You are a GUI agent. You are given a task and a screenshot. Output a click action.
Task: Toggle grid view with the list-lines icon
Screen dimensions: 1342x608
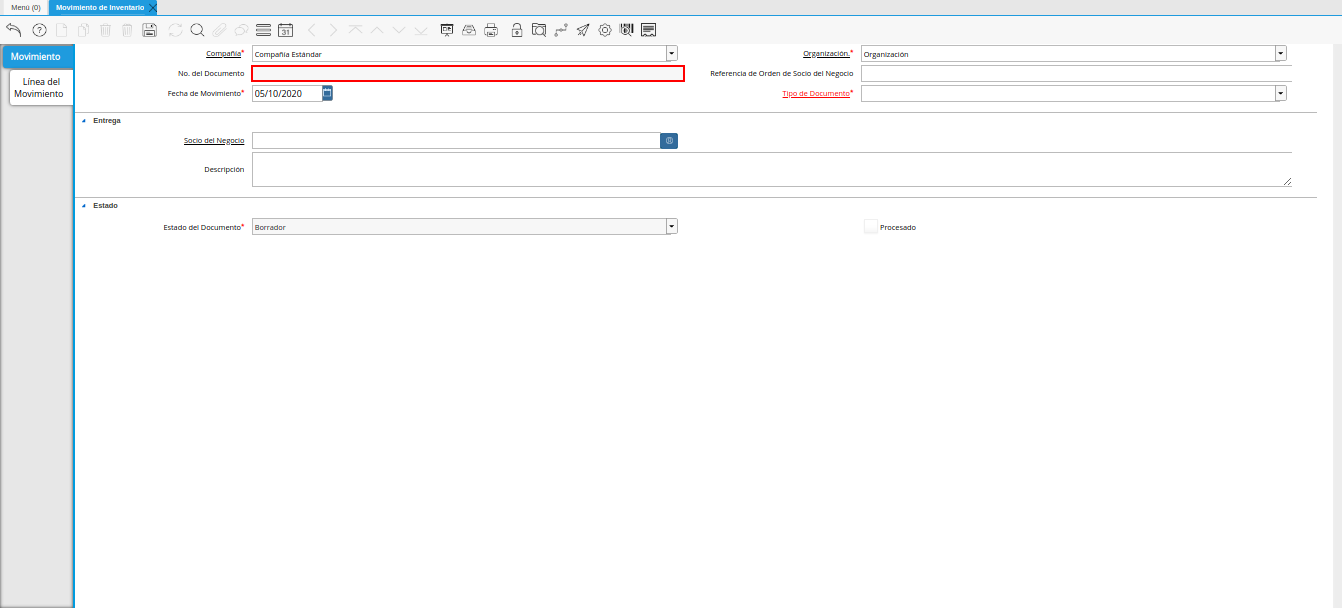(x=263, y=30)
